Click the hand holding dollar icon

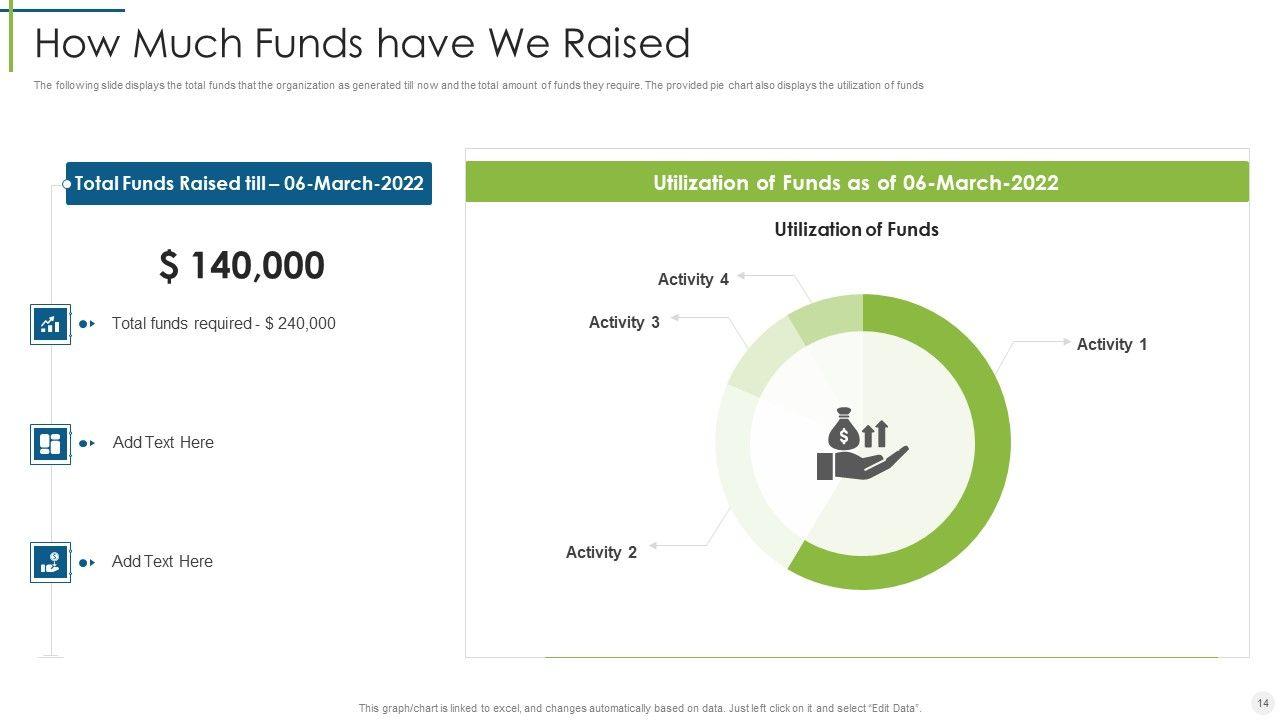(50, 562)
